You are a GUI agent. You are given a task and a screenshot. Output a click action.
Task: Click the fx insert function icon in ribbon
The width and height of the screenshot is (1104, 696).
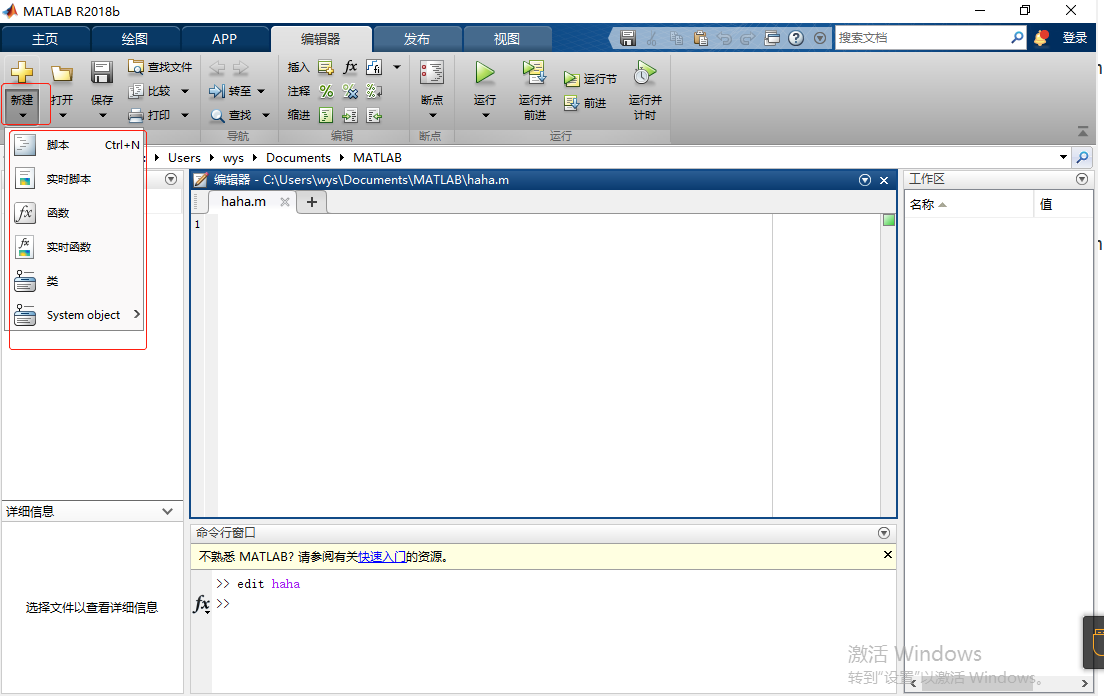click(350, 67)
